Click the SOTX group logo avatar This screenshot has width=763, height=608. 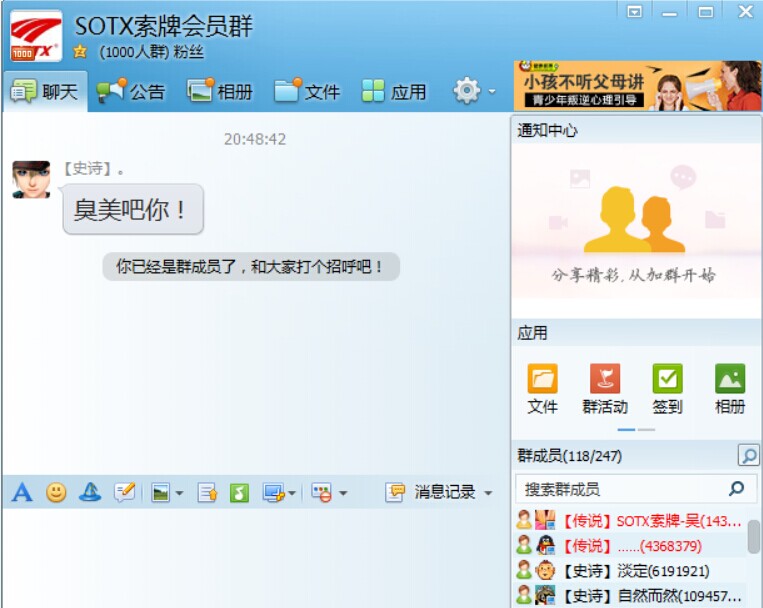tap(36, 36)
